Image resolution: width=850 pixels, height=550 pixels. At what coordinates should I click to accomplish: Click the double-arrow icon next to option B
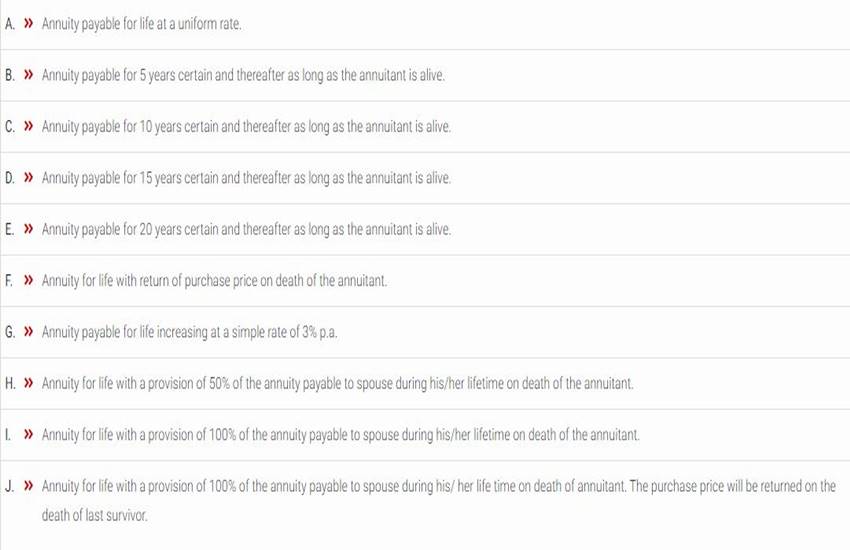(x=28, y=75)
